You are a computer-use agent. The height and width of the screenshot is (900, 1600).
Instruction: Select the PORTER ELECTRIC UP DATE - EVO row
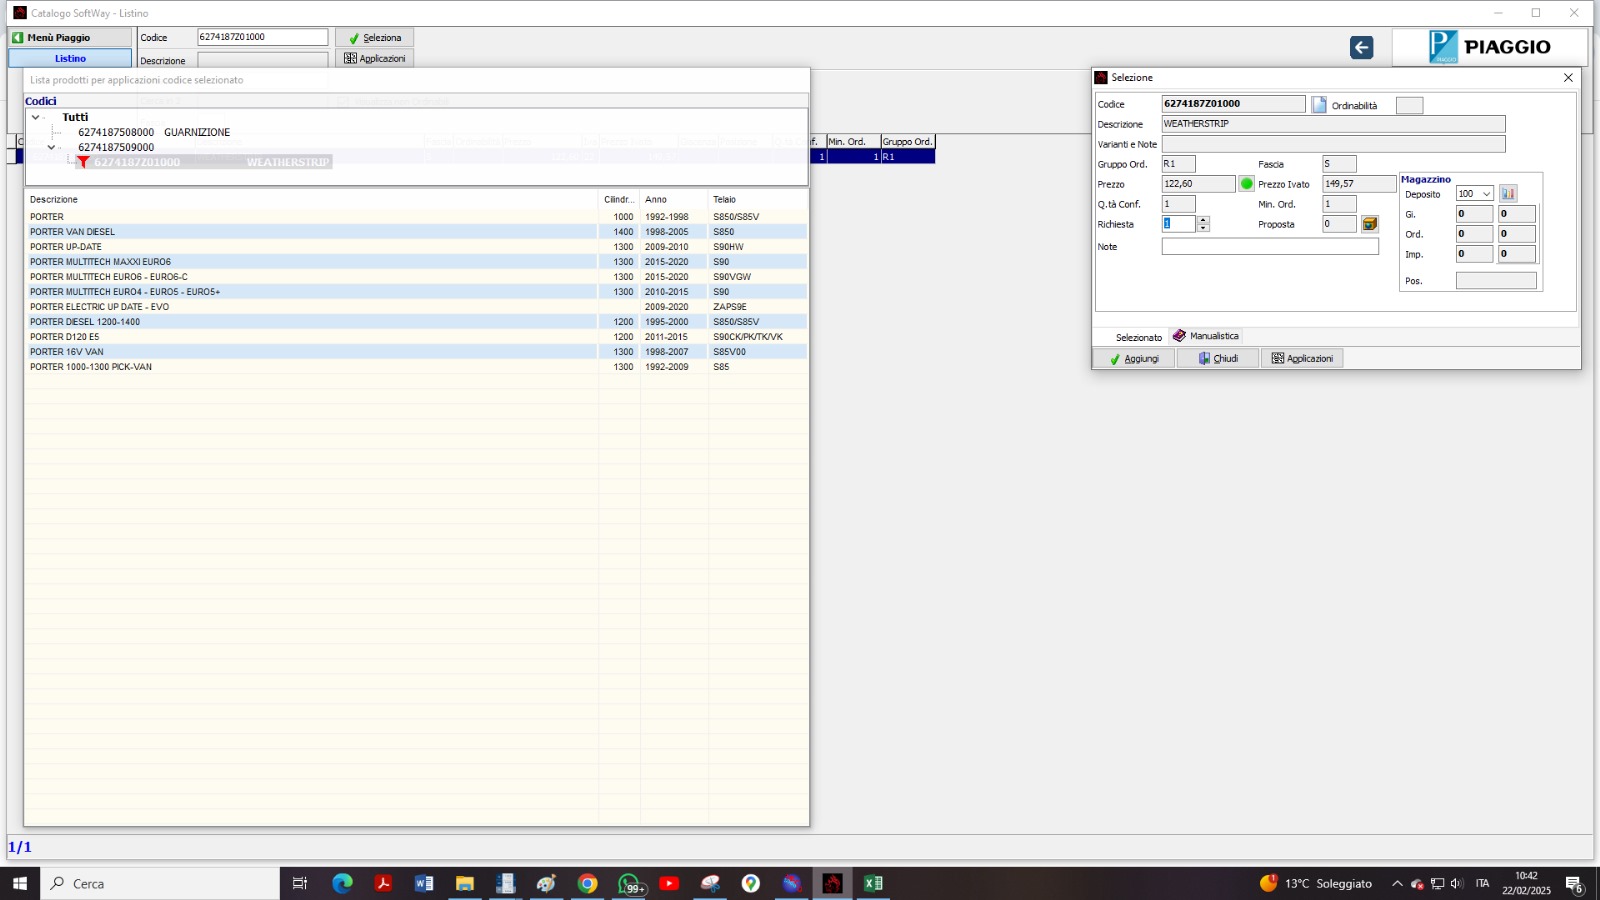[99, 307]
